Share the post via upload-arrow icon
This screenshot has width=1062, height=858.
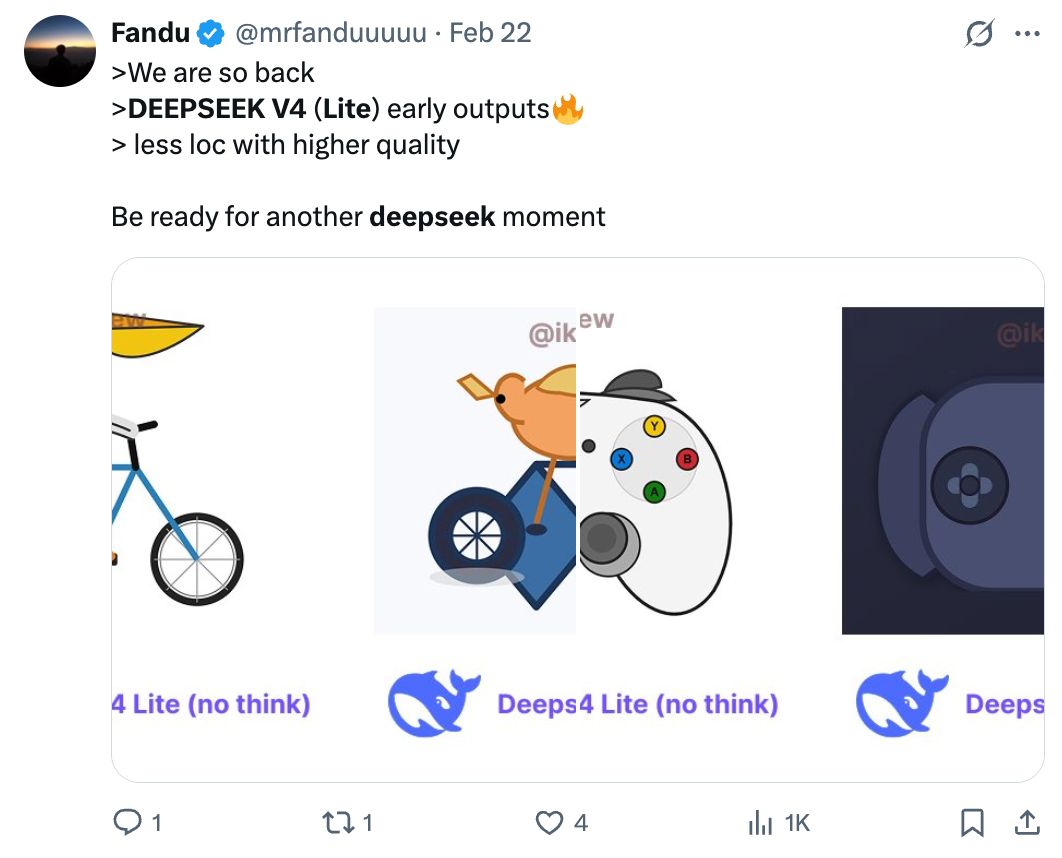pyautogui.click(x=1027, y=822)
